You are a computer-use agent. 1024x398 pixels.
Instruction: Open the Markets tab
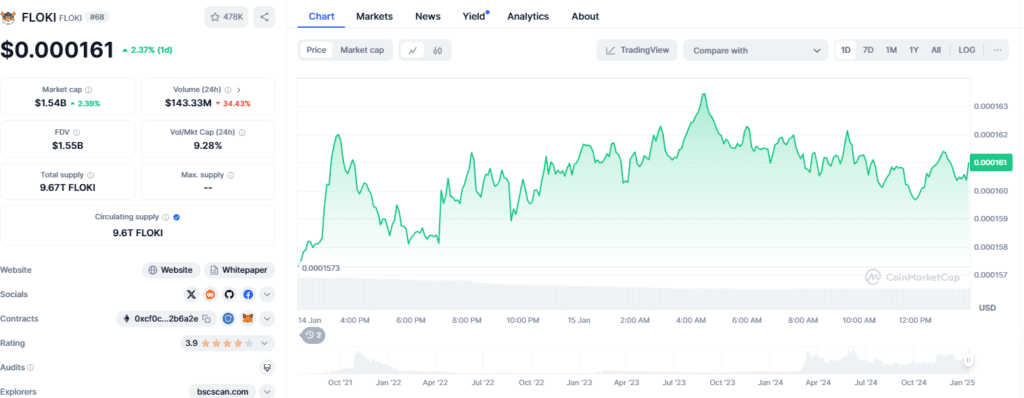pos(374,16)
